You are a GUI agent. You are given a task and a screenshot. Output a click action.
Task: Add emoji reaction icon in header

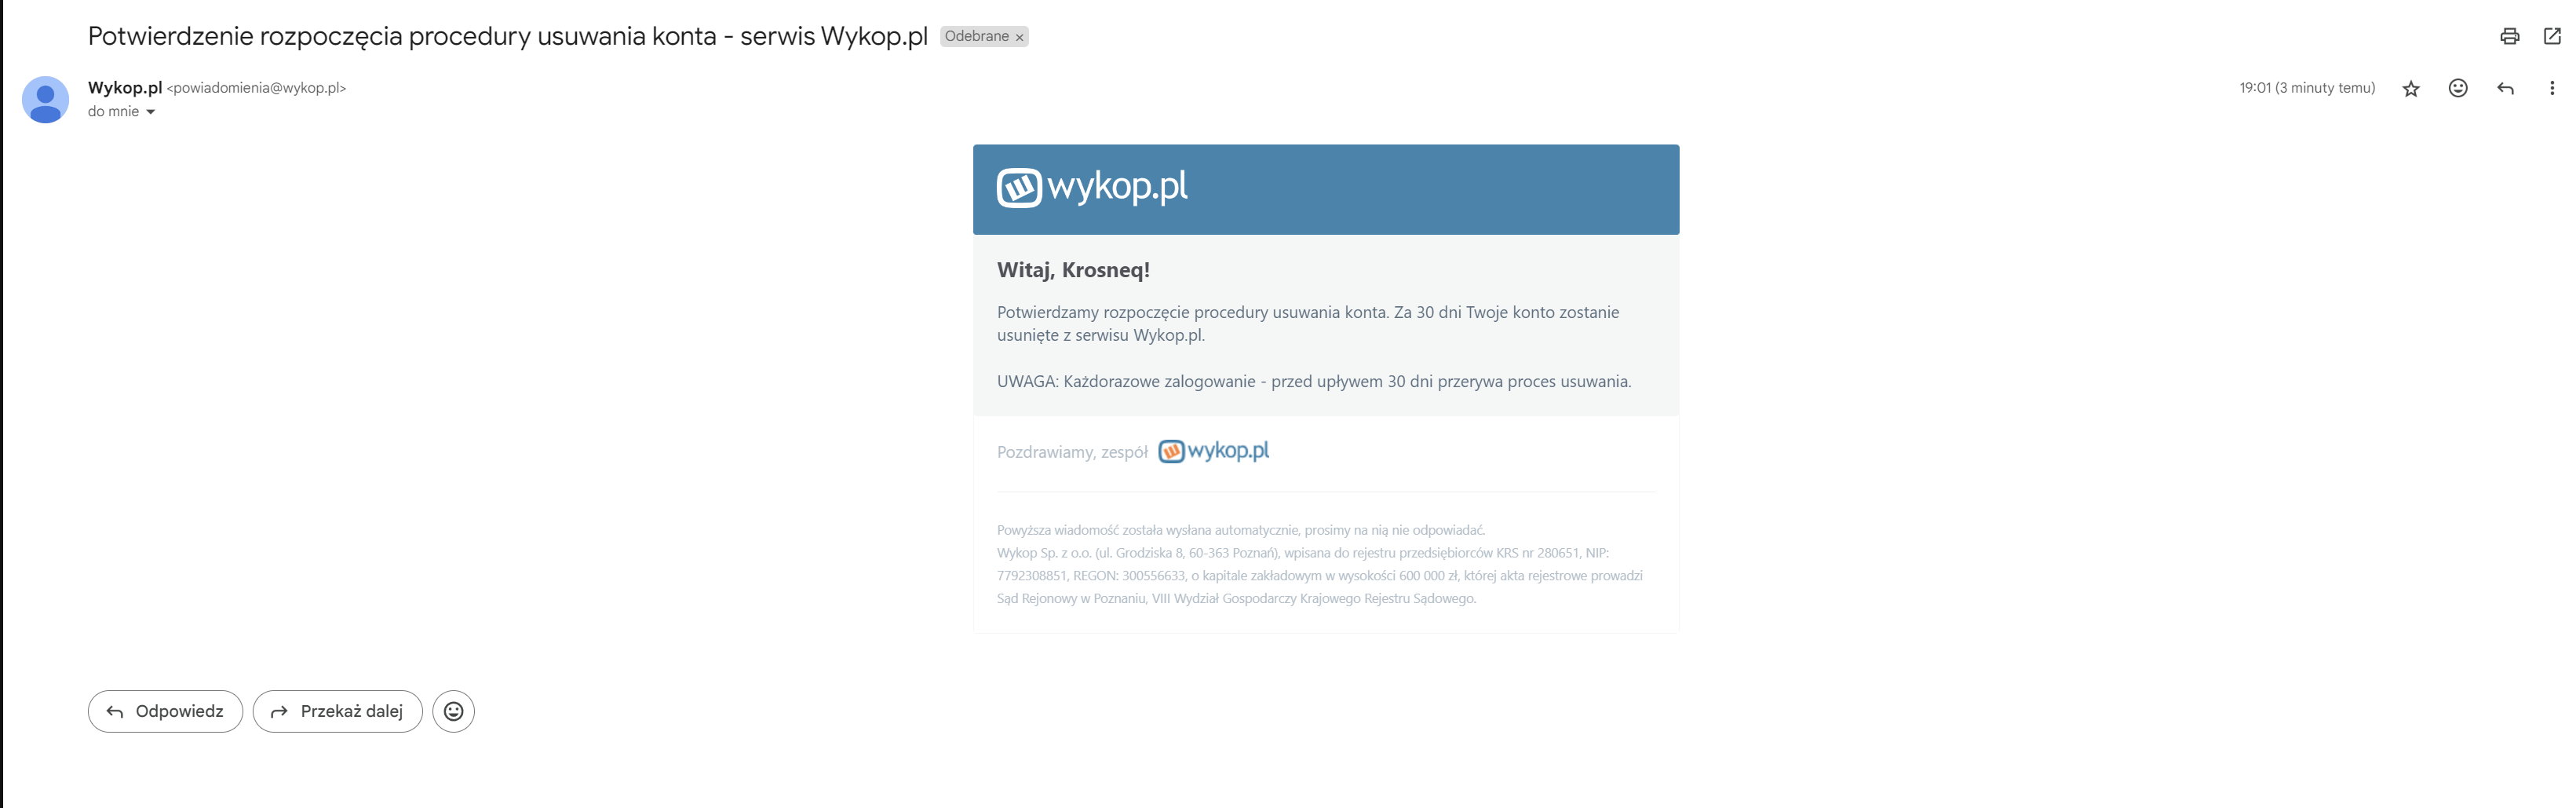(x=2458, y=88)
